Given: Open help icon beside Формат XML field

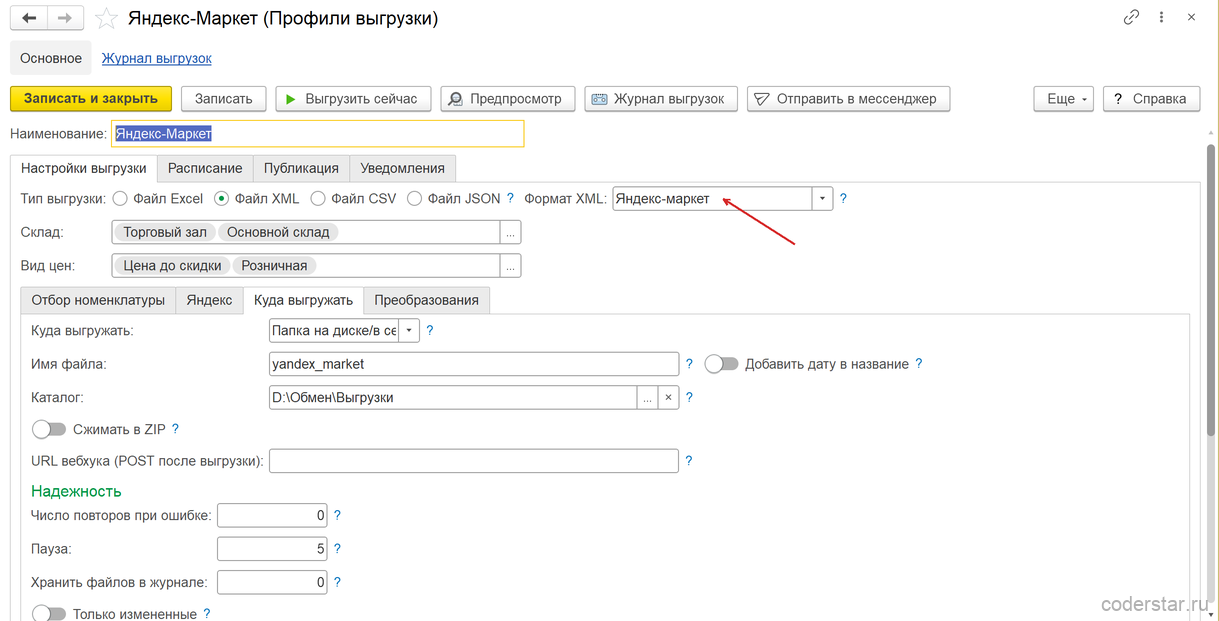Looking at the screenshot, I should coord(843,198).
